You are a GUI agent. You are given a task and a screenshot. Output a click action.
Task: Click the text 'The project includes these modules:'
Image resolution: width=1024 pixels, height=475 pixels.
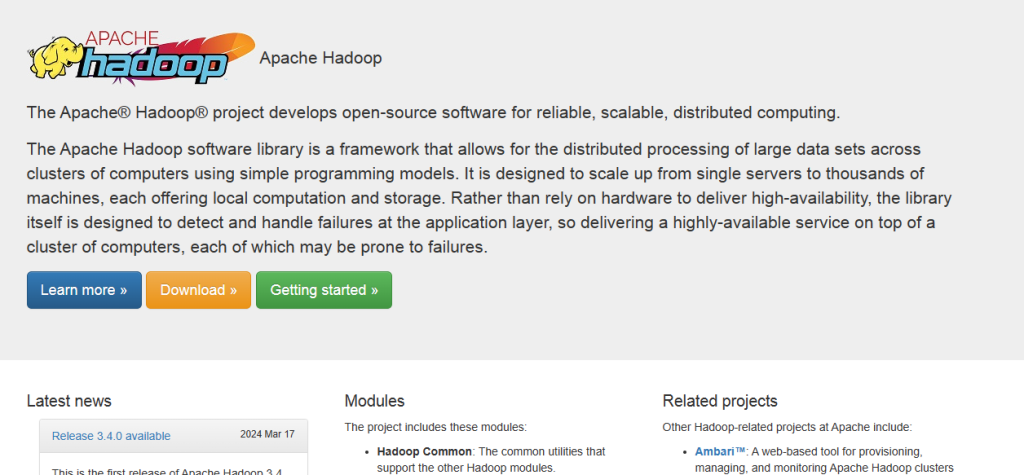435,427
